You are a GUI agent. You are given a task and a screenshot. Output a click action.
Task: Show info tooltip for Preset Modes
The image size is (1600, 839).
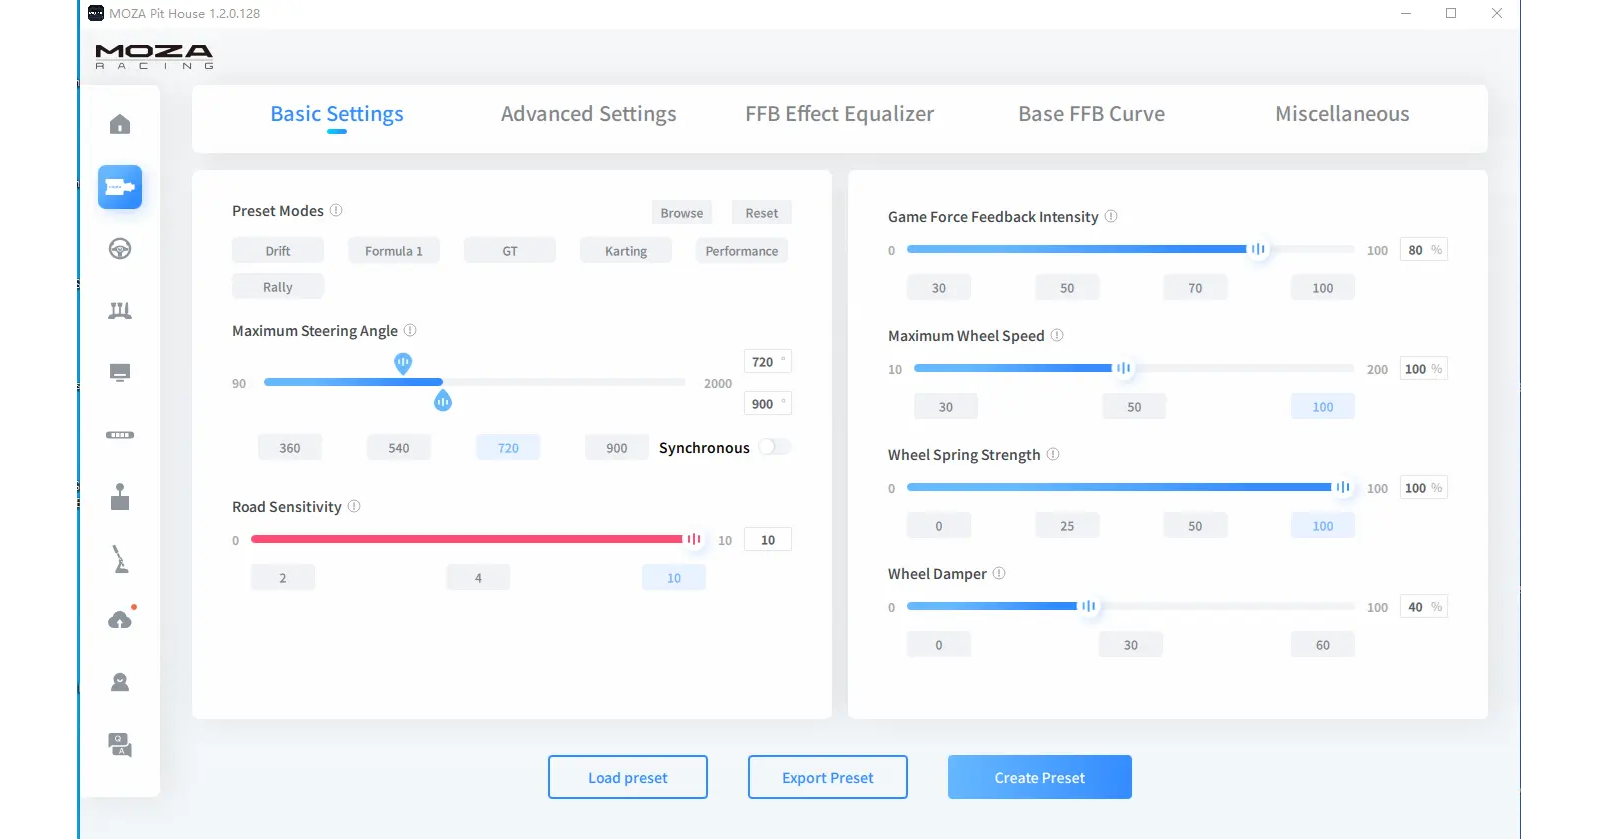tap(336, 210)
